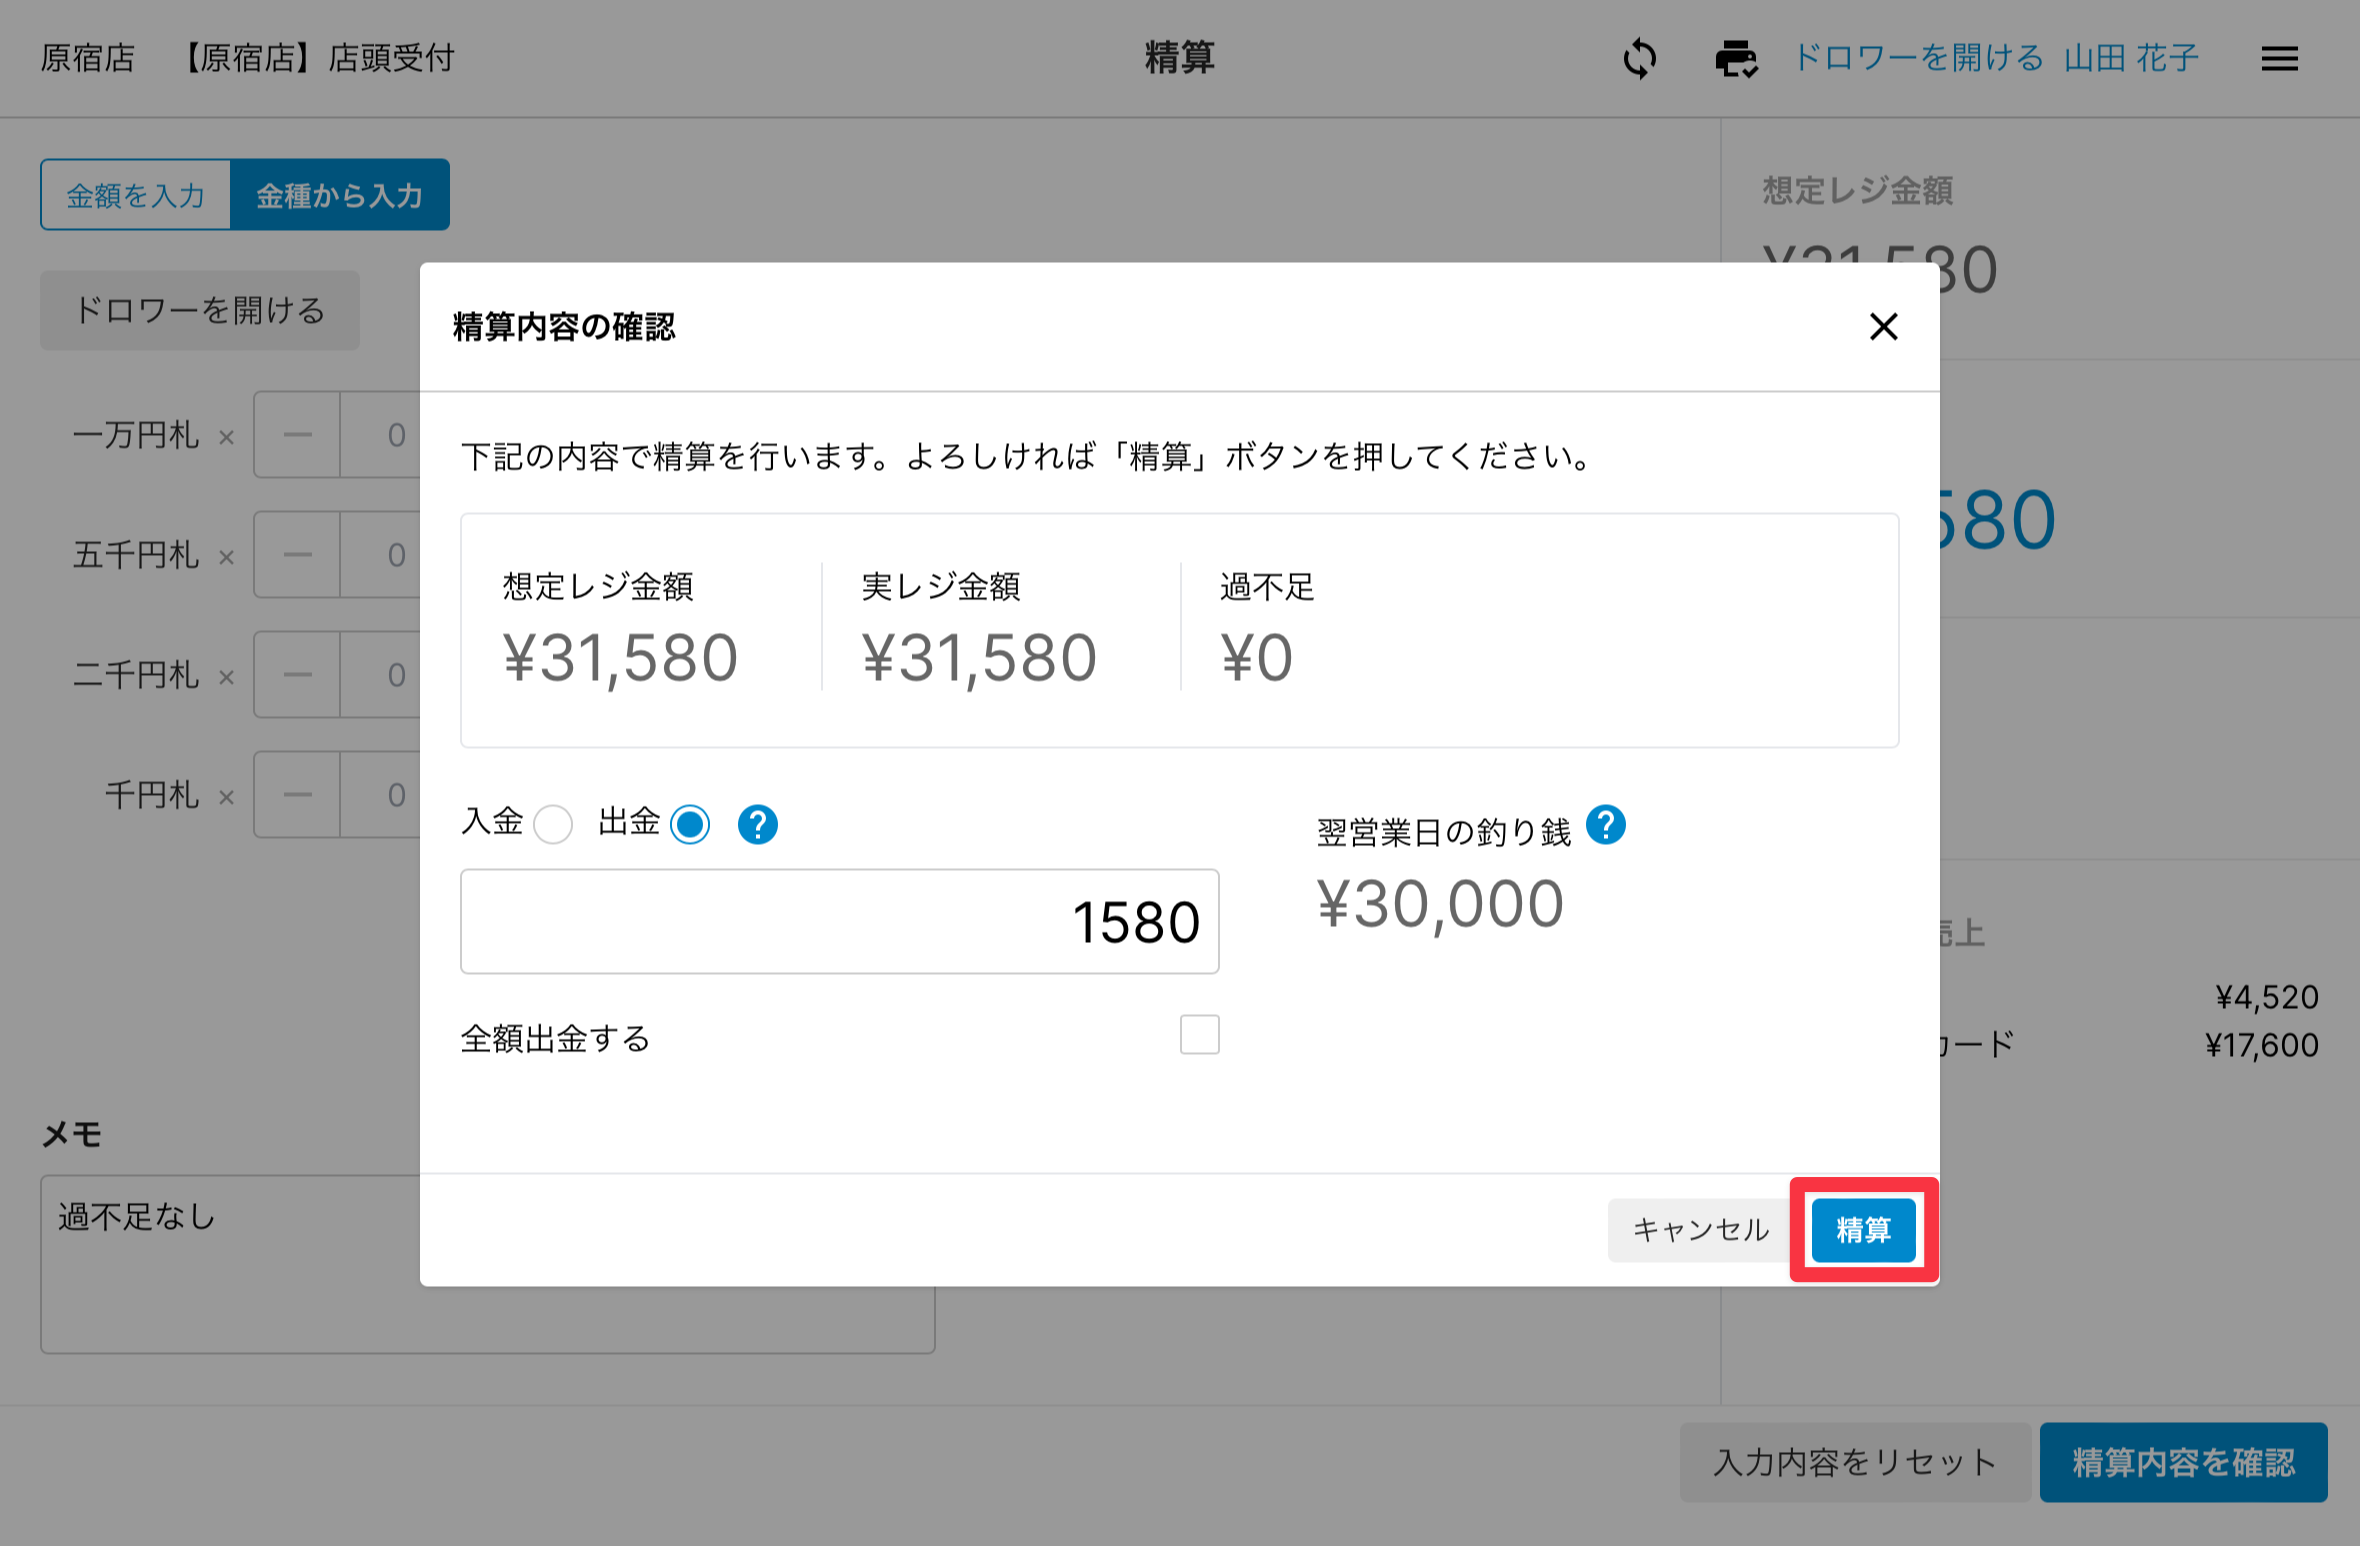Close the settlement confirmation dialog
Viewport: 2360px width, 1546px height.
click(1883, 326)
